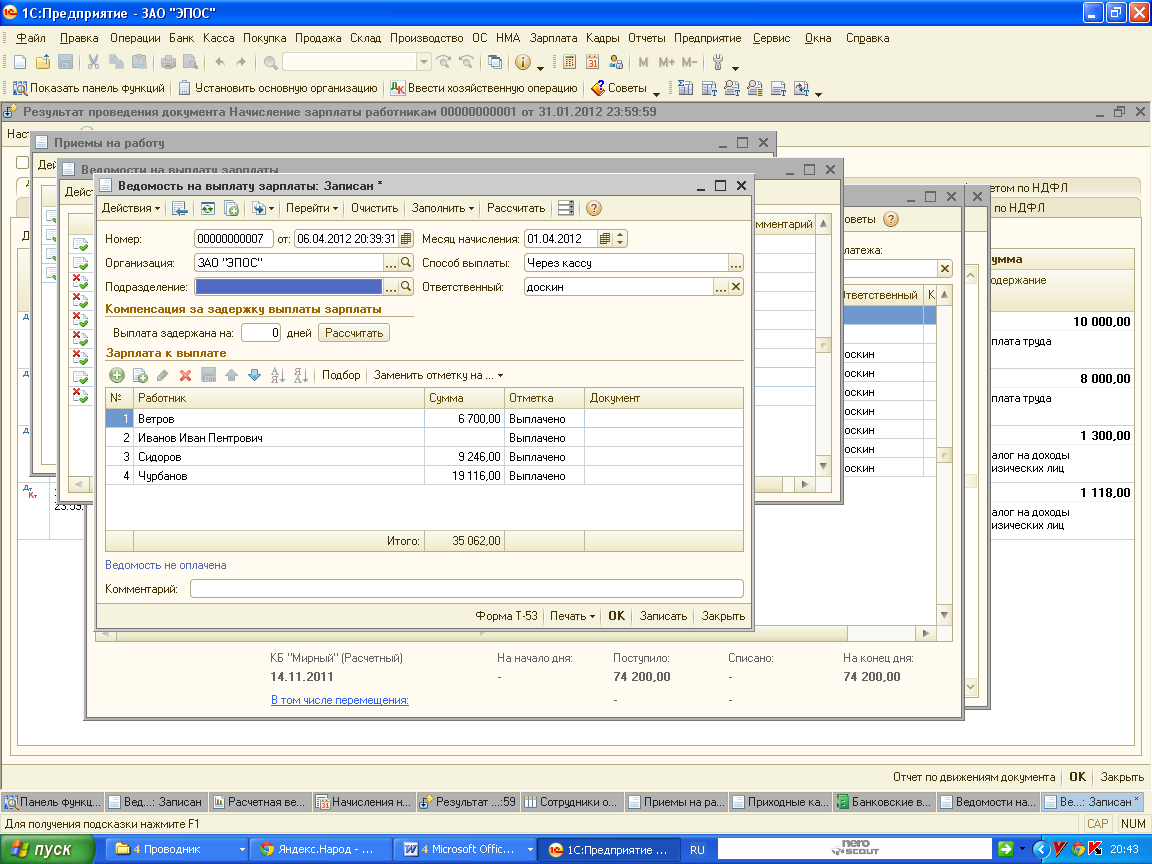Click the Ведомость не оплачена link

click(165, 565)
